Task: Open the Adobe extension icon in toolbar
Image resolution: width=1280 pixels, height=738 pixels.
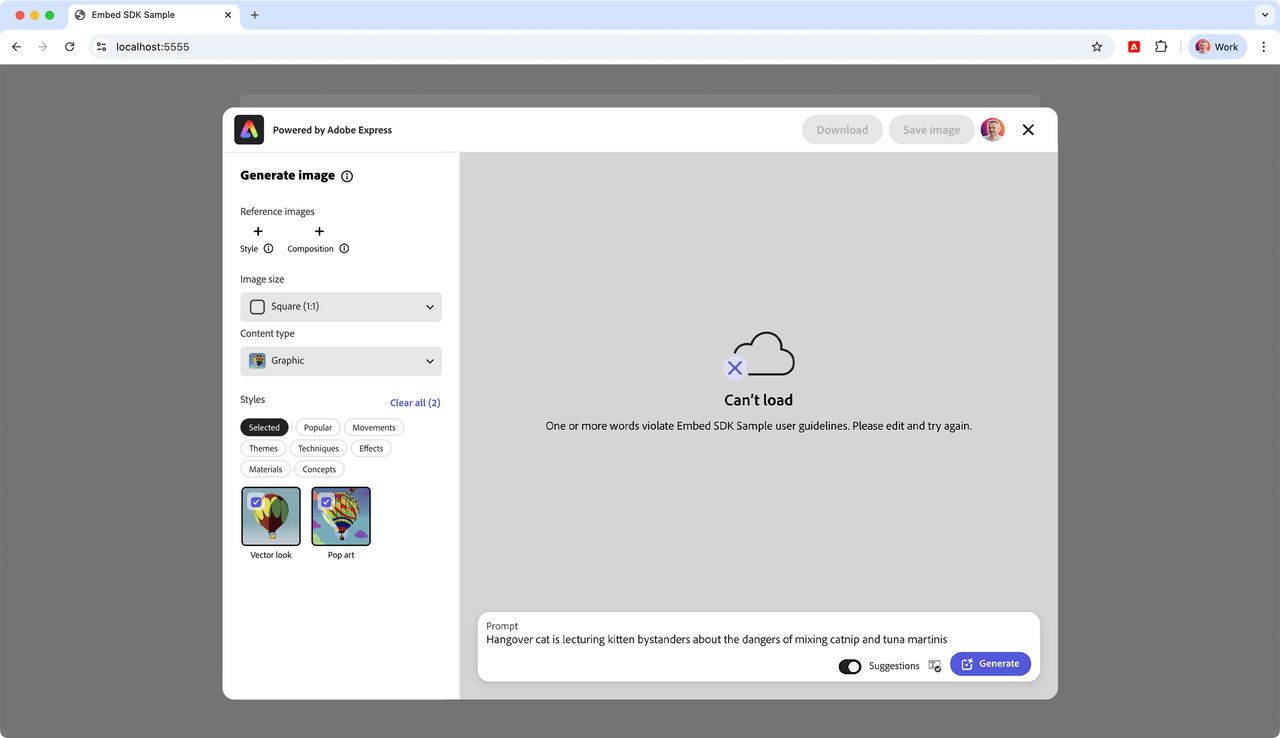Action: click(x=1134, y=47)
